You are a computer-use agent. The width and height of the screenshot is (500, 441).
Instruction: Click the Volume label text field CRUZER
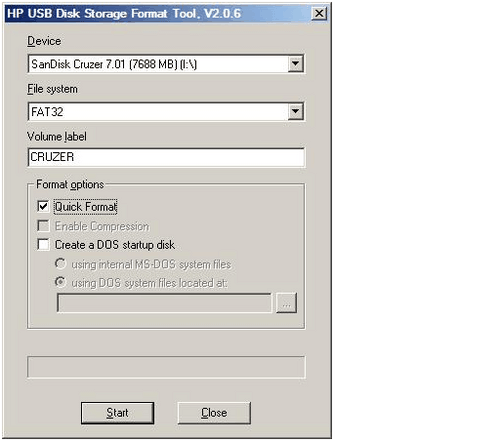pyautogui.click(x=166, y=157)
